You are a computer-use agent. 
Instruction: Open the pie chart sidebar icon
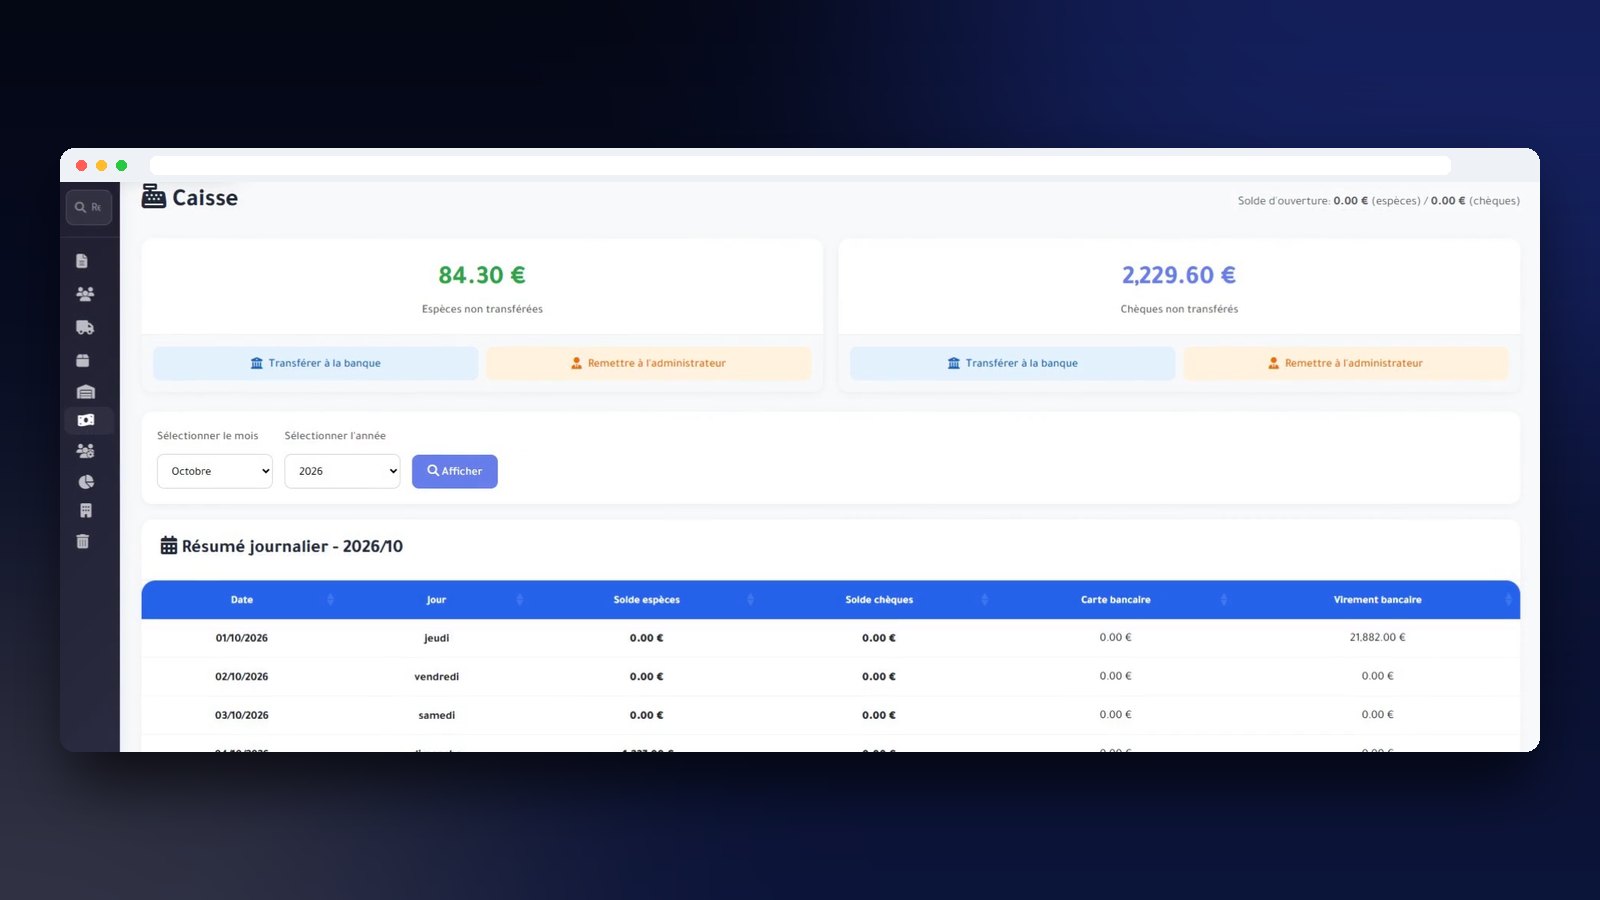click(86, 482)
